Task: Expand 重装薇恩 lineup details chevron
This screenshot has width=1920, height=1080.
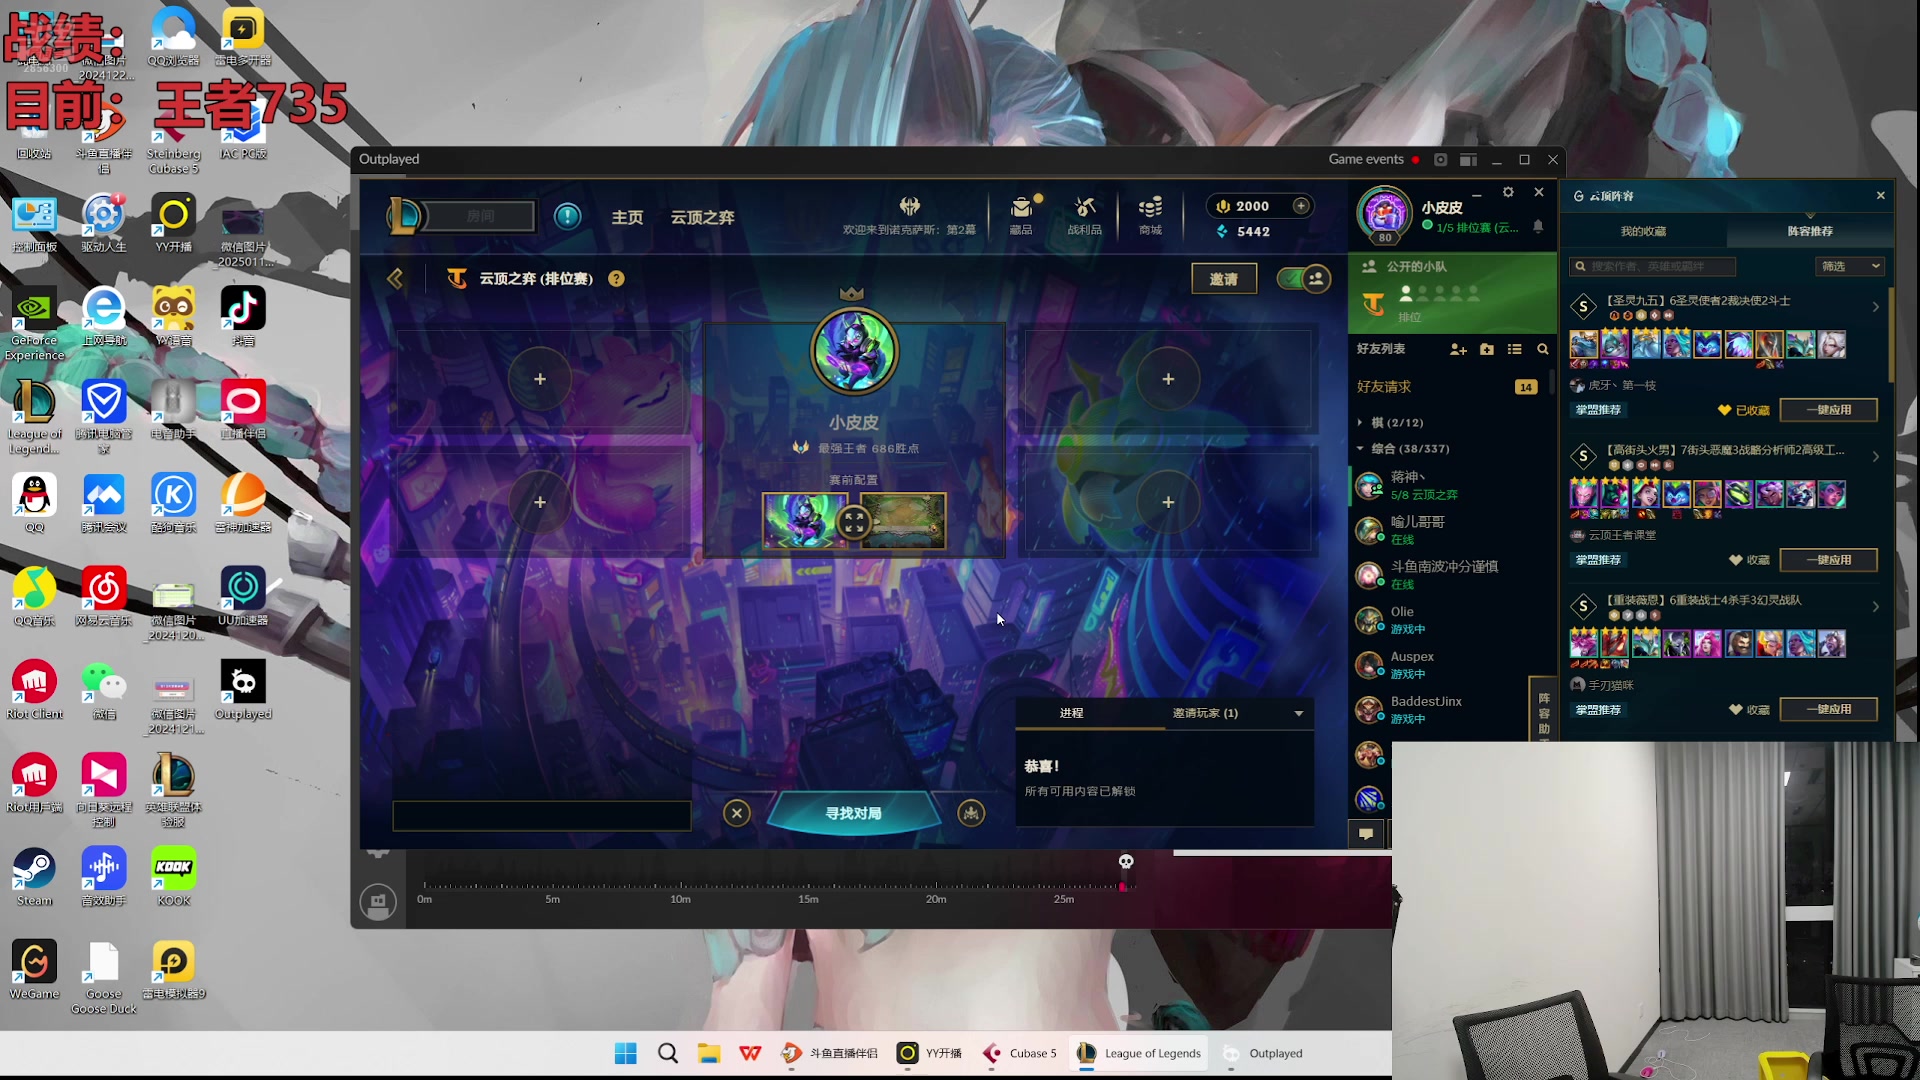Action: point(1875,607)
